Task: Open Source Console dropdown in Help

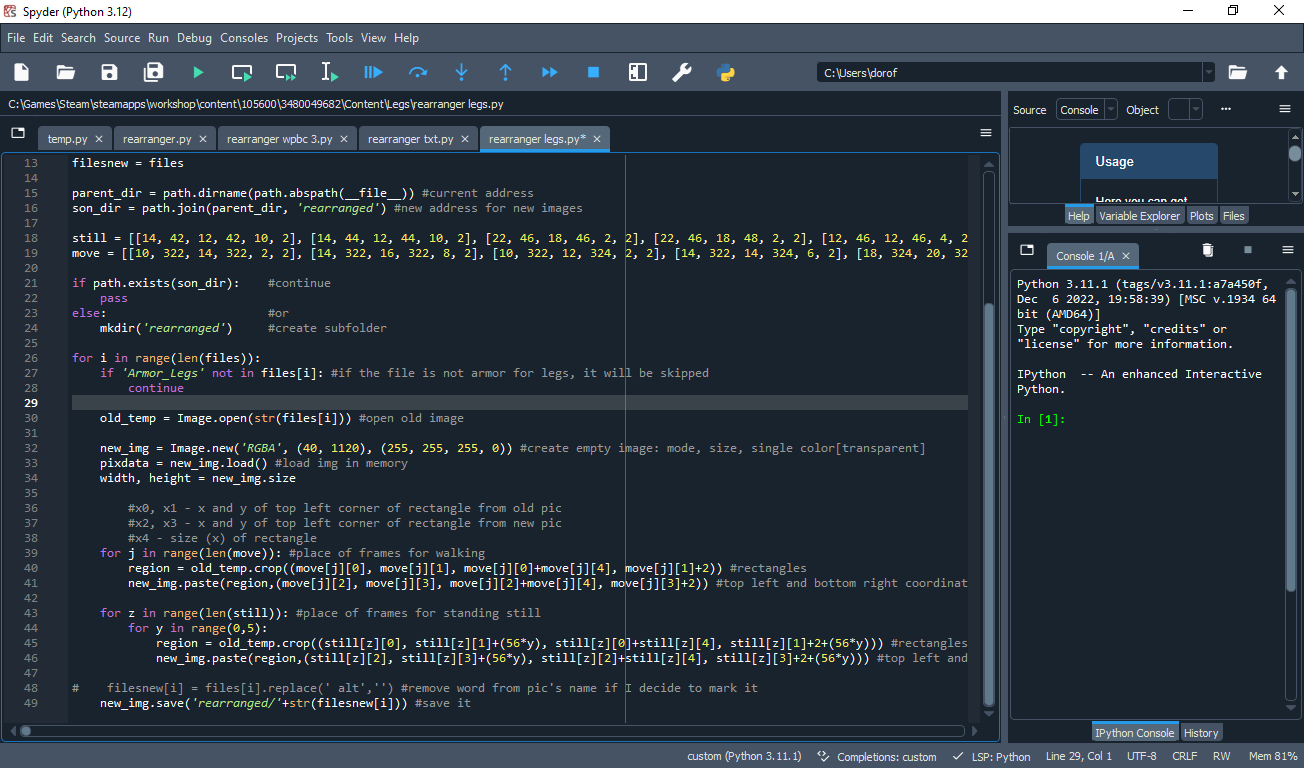Action: pos(1087,110)
